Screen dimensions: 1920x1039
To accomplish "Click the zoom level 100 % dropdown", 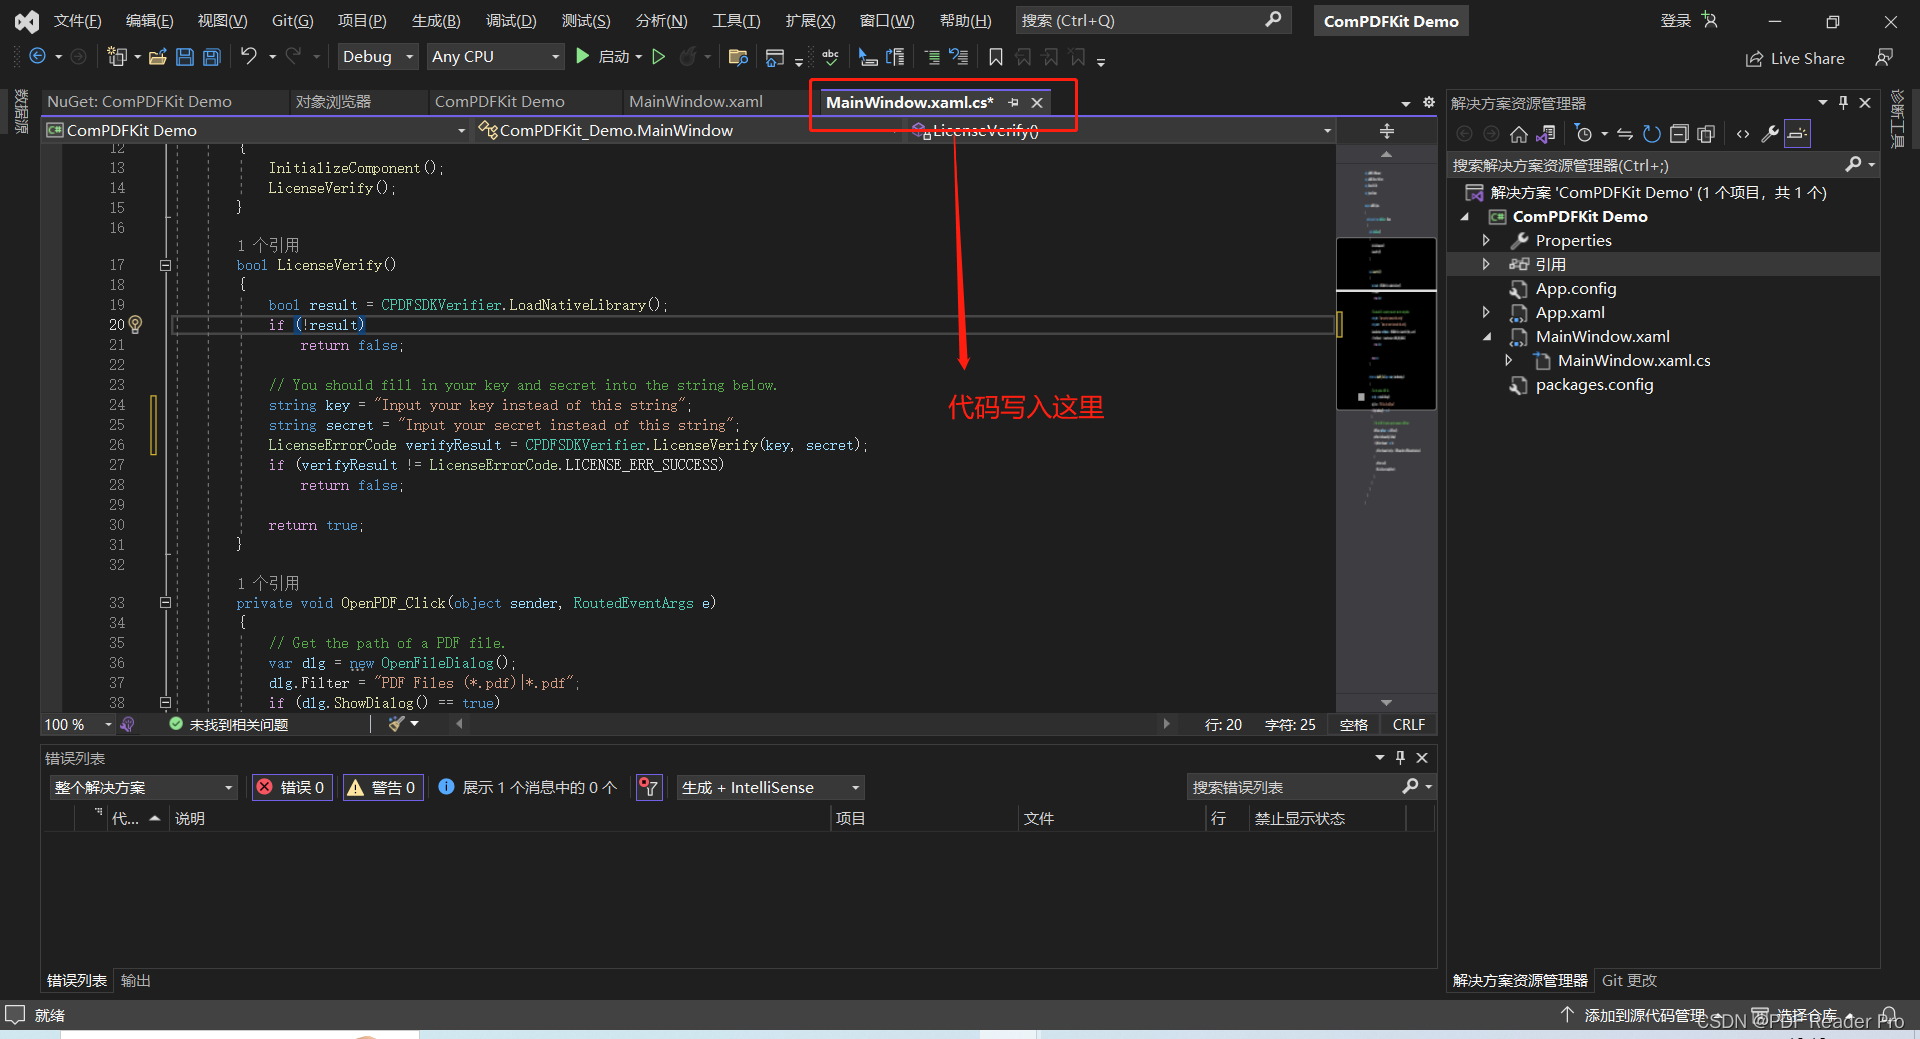I will 78,725.
